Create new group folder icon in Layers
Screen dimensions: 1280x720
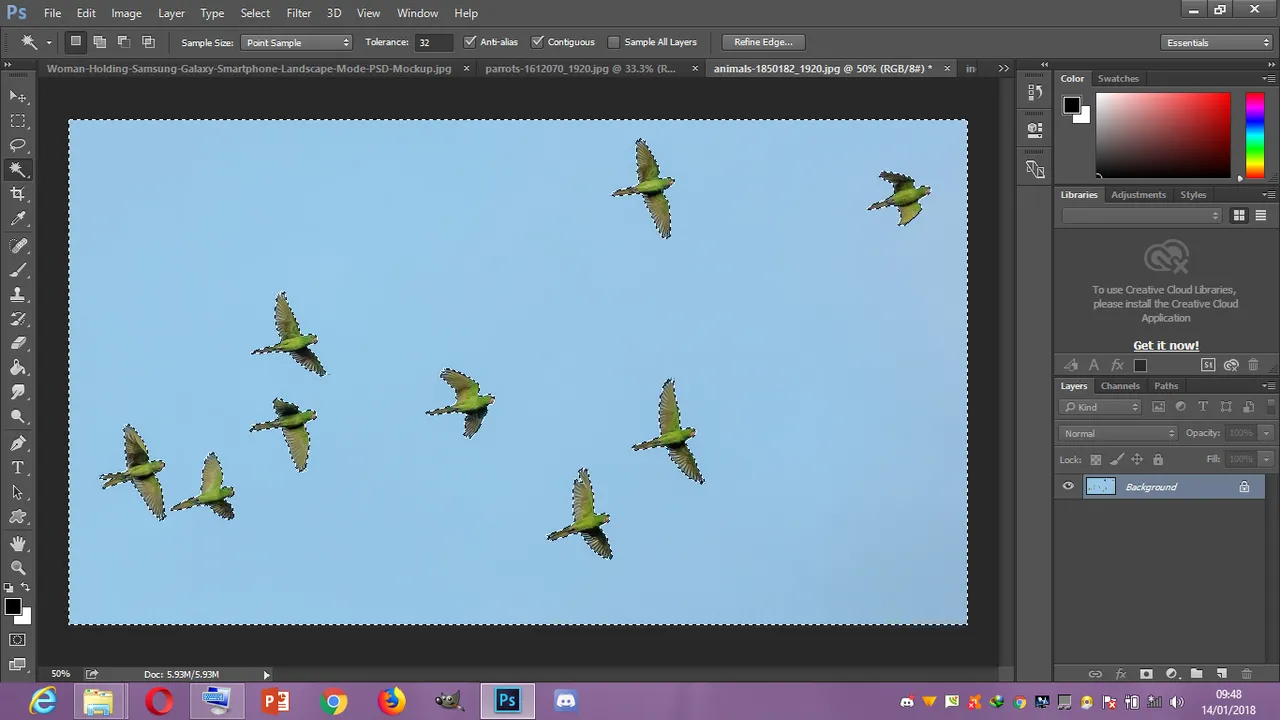(x=1196, y=675)
